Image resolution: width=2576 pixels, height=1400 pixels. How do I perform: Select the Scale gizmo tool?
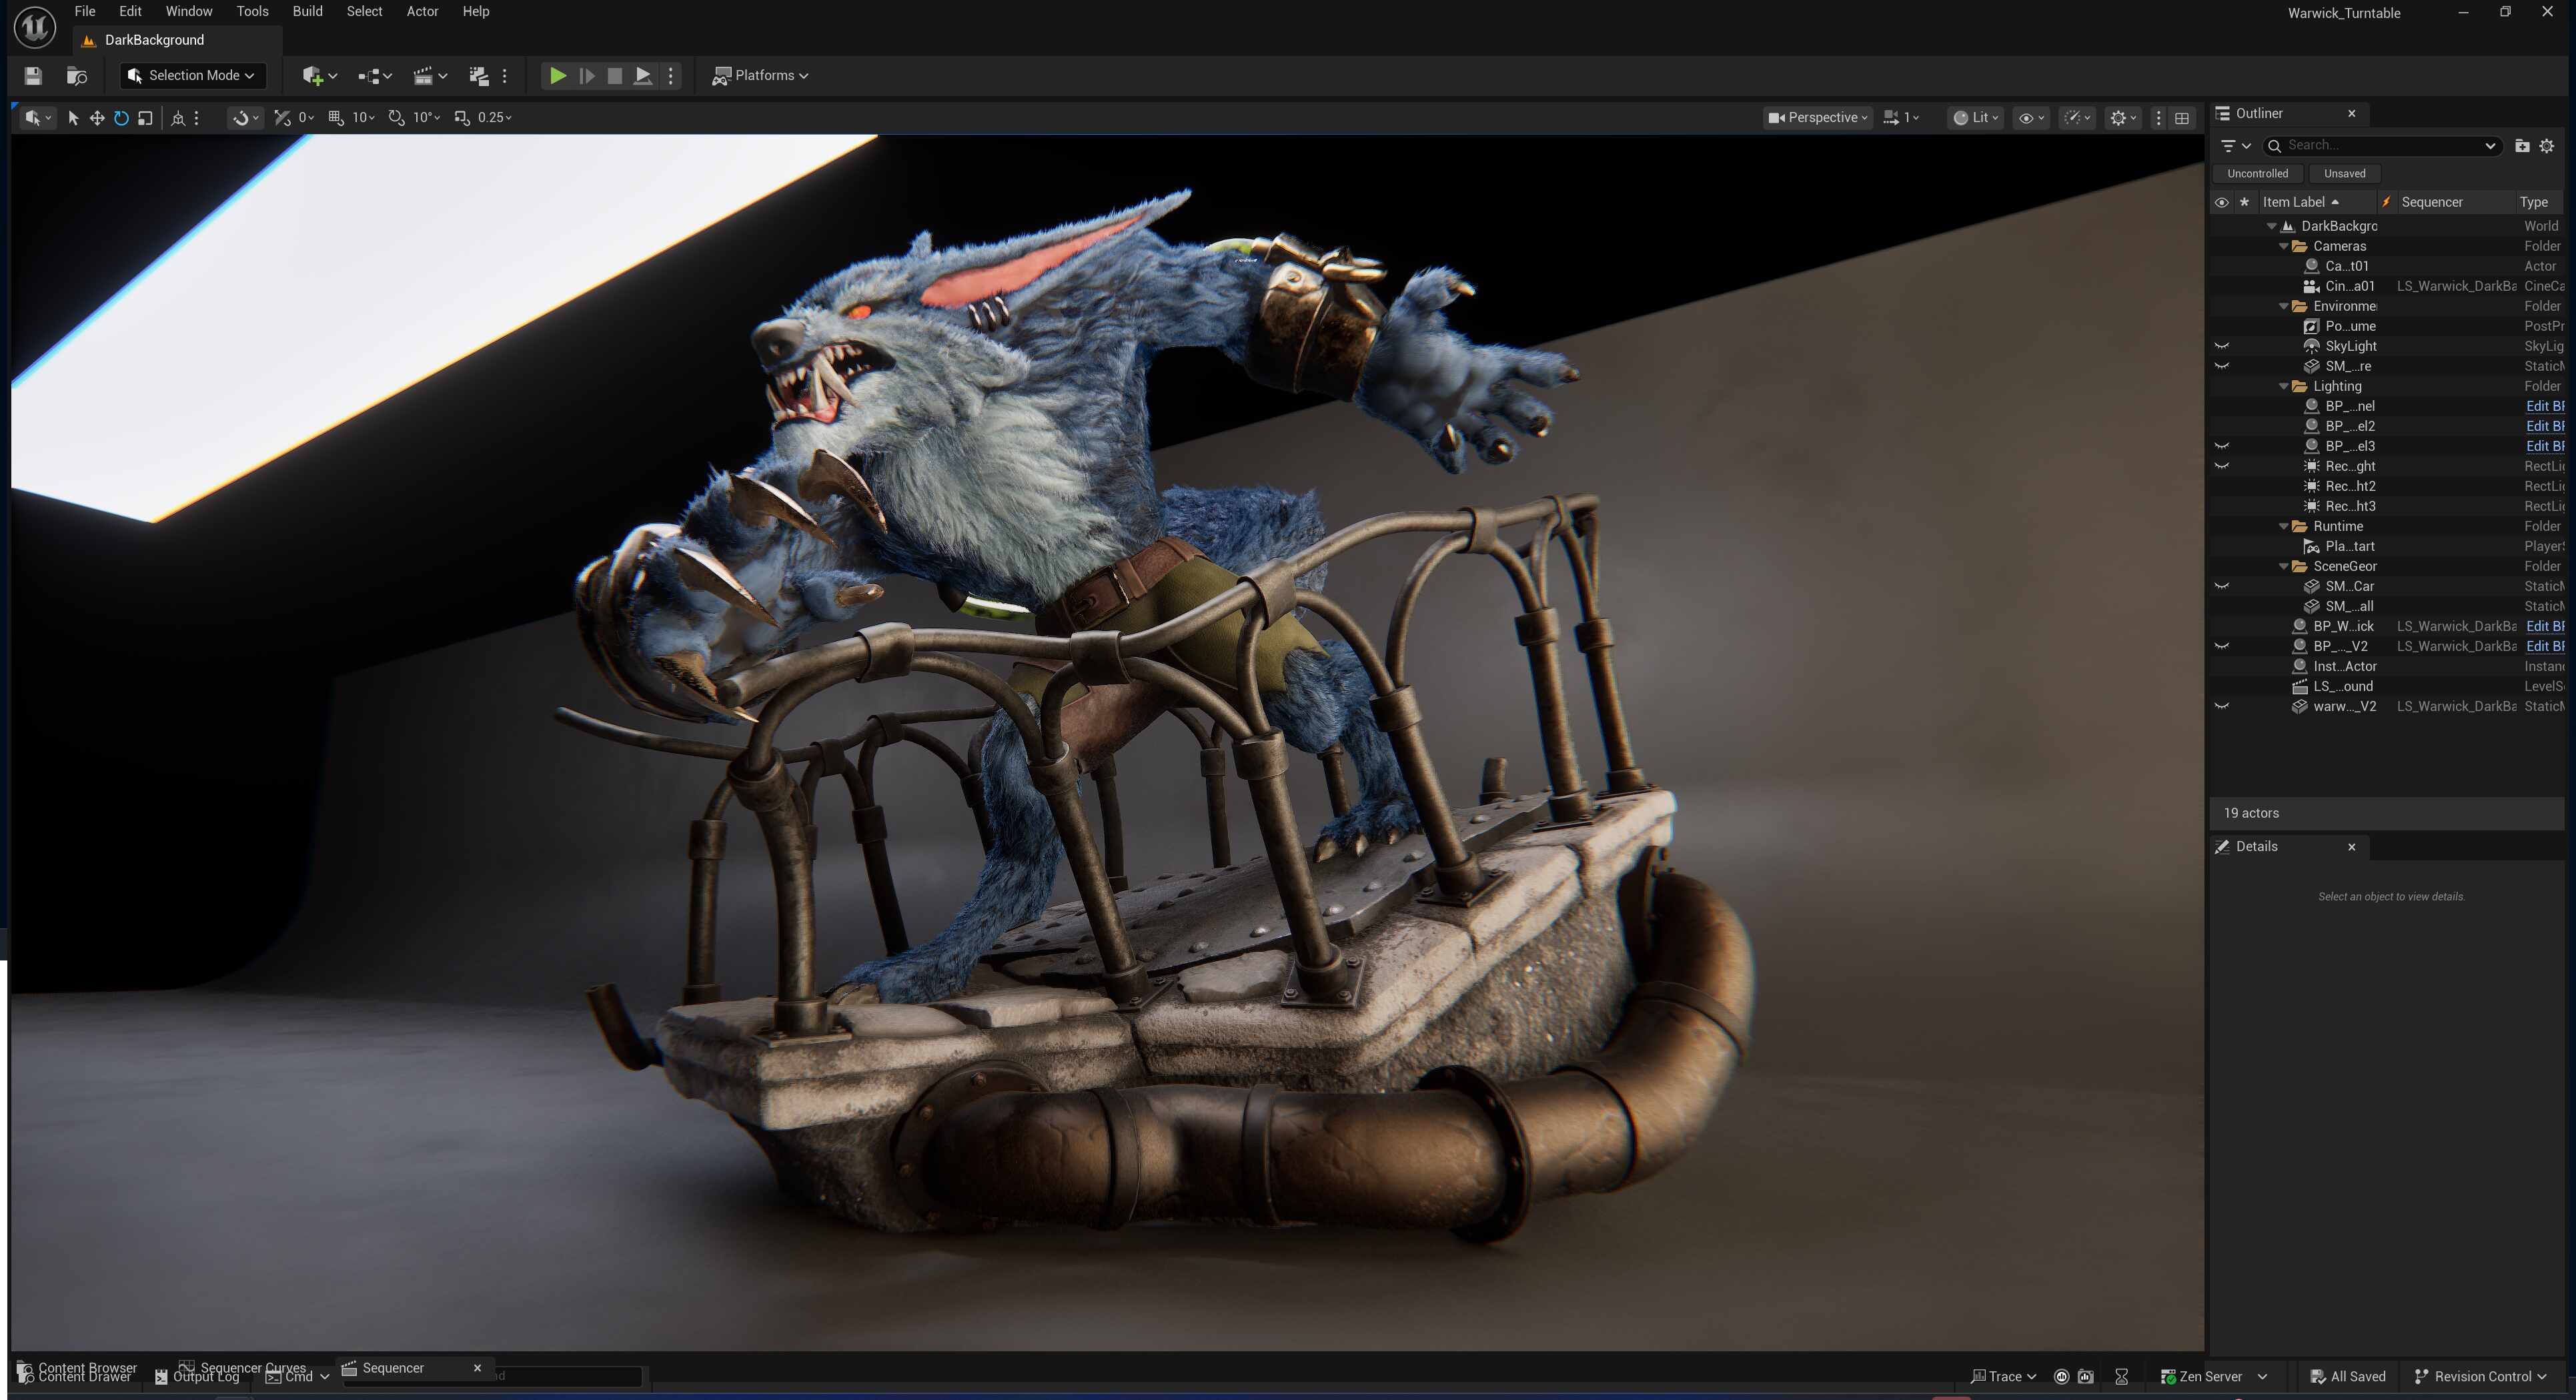(x=146, y=118)
